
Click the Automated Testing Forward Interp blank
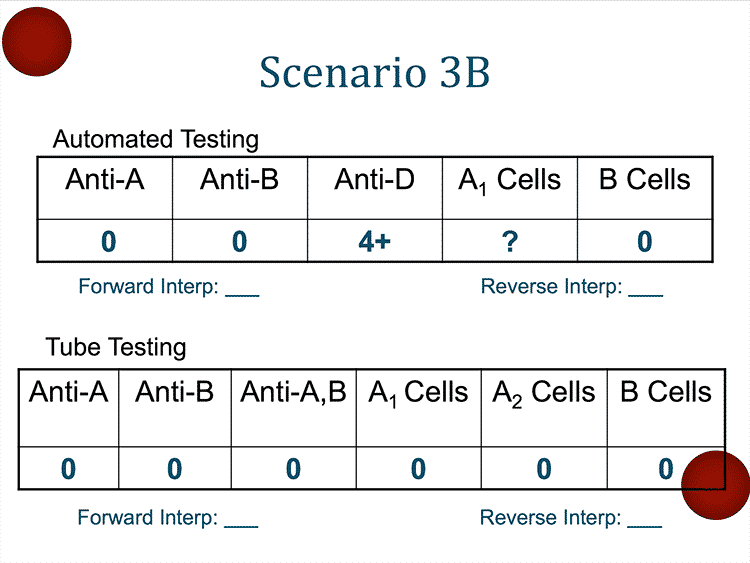pyautogui.click(x=242, y=289)
